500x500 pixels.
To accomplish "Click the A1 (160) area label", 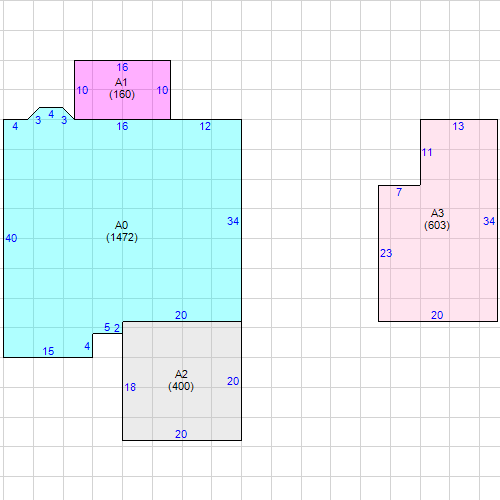I will pyautogui.click(x=122, y=88).
